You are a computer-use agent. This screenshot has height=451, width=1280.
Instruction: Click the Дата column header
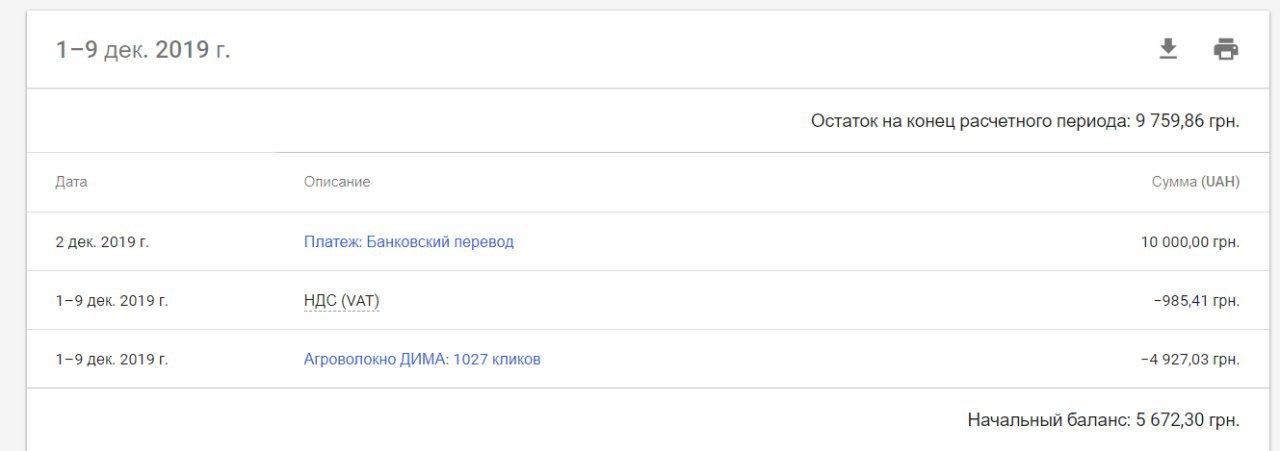(x=71, y=182)
